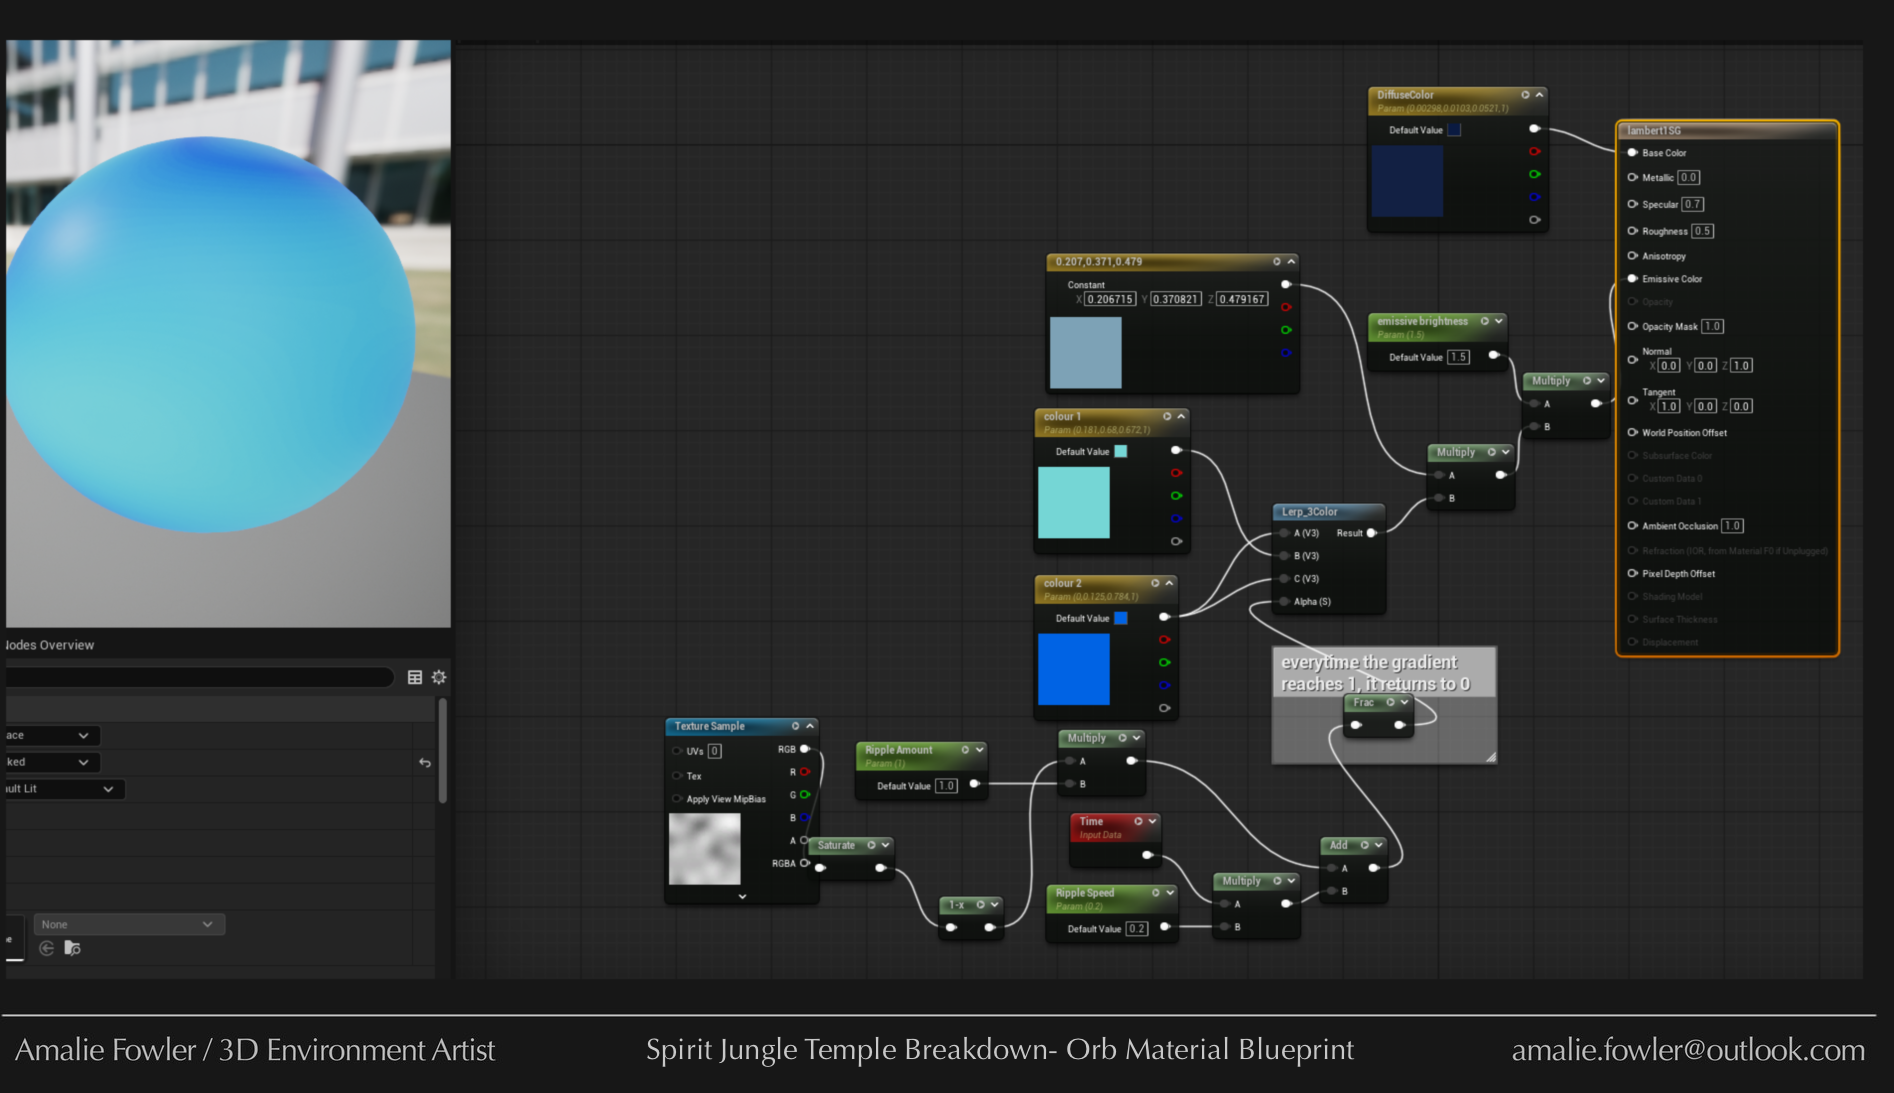Image resolution: width=1894 pixels, height=1093 pixels.
Task: Edit the constant X value 0.206715
Action: (x=1110, y=299)
